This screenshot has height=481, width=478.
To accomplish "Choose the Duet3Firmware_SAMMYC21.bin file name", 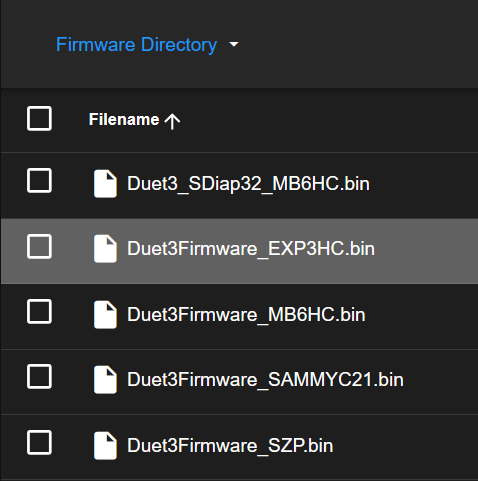I will point(265,379).
